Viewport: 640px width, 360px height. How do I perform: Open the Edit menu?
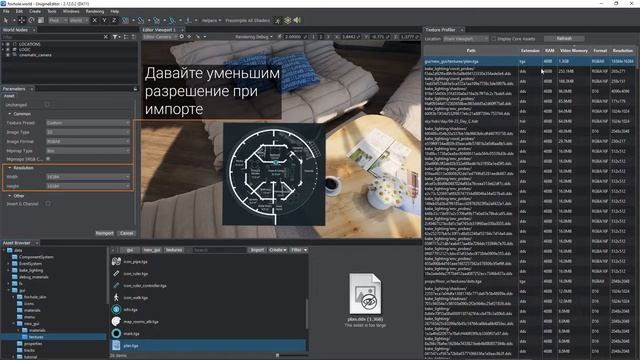tap(19, 11)
